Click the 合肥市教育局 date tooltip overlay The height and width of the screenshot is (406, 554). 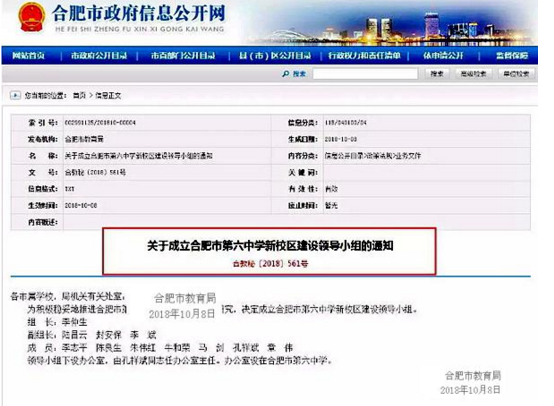pos(183,306)
